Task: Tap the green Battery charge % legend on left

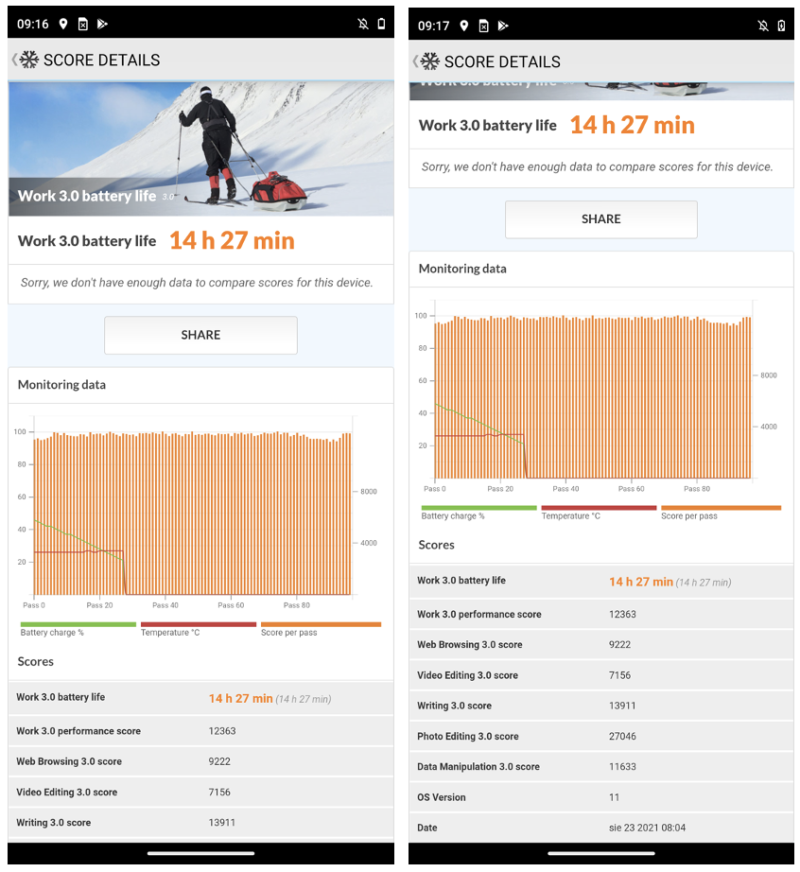Action: tap(78, 629)
